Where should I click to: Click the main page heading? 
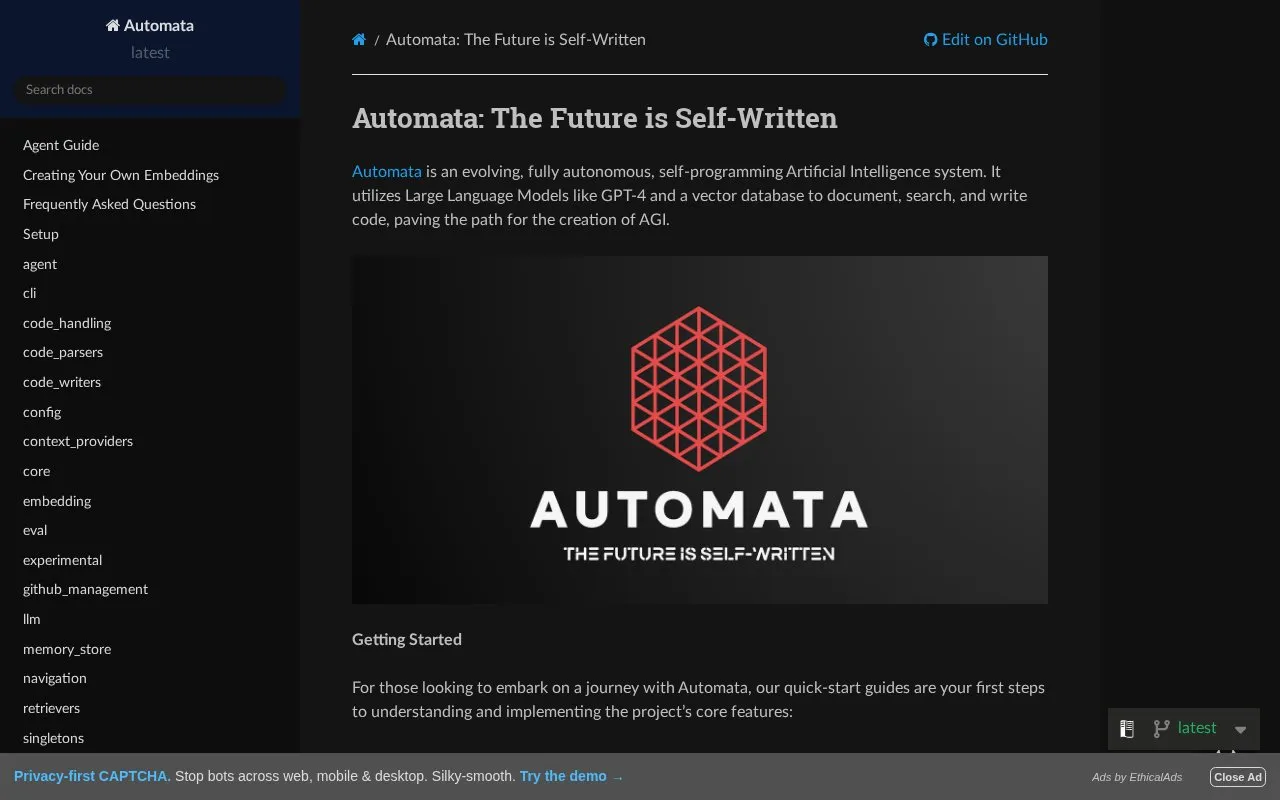tap(595, 118)
